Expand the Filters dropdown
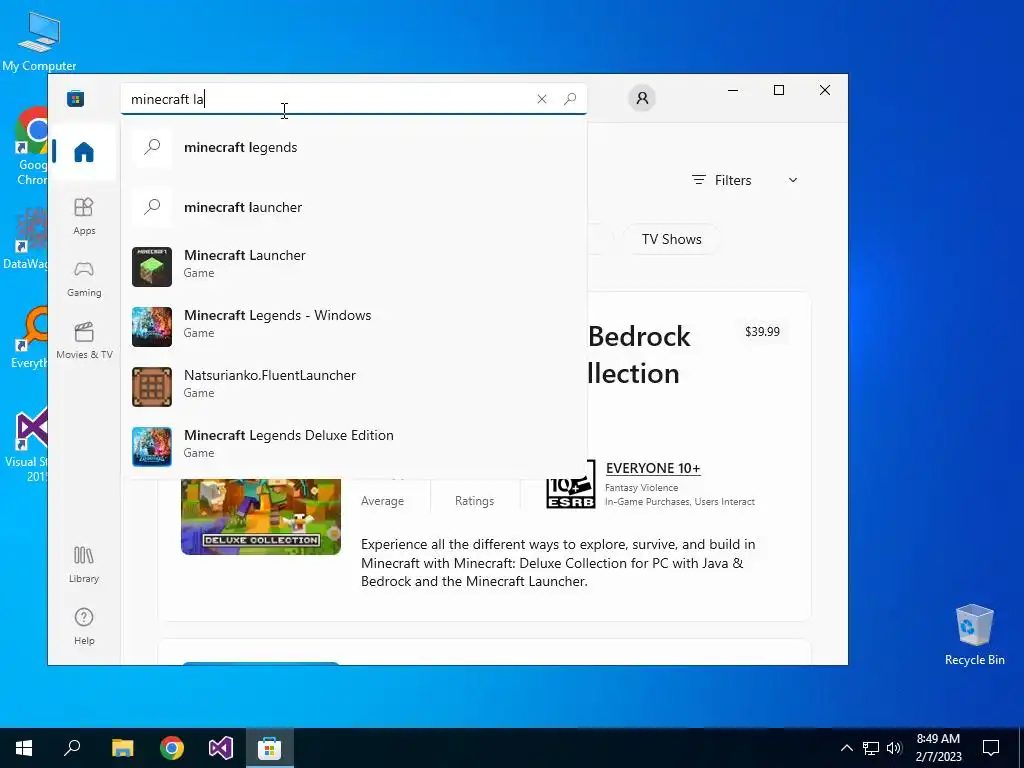 click(744, 180)
